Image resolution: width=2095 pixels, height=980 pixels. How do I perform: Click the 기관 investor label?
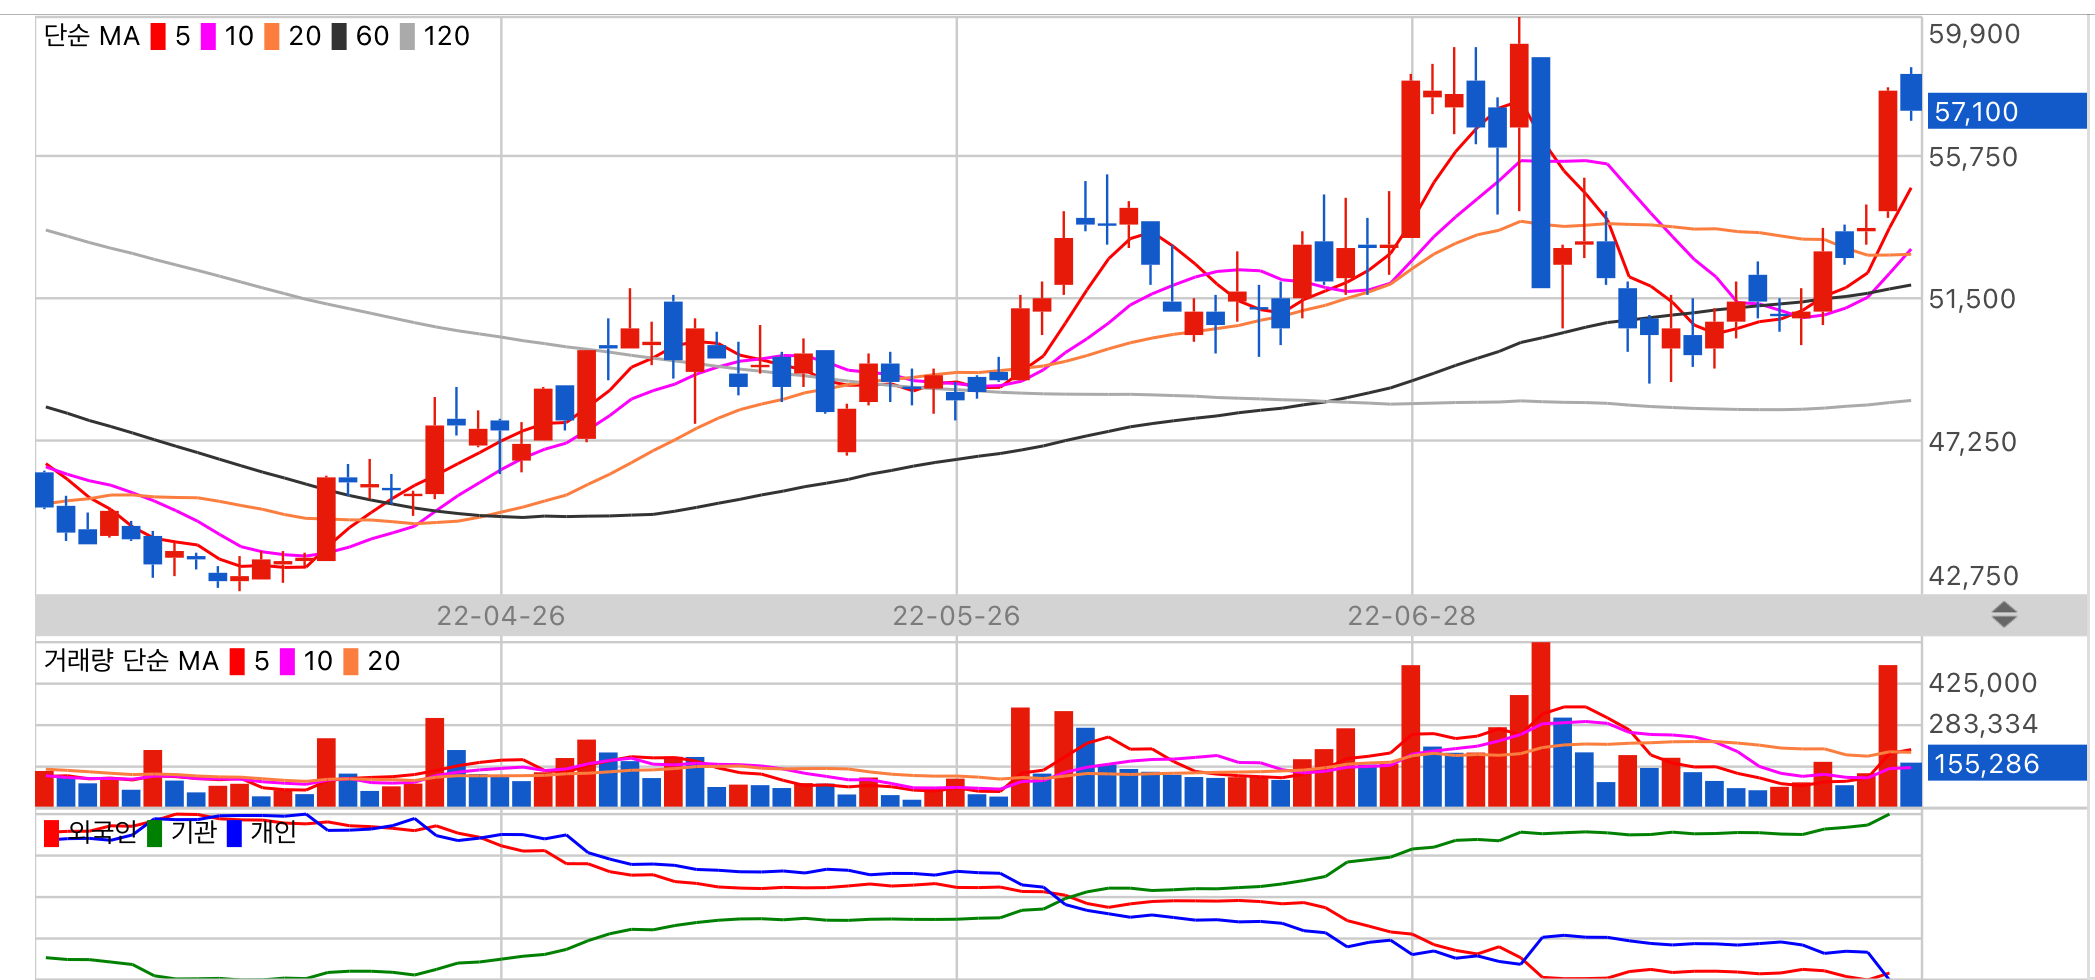tap(193, 832)
